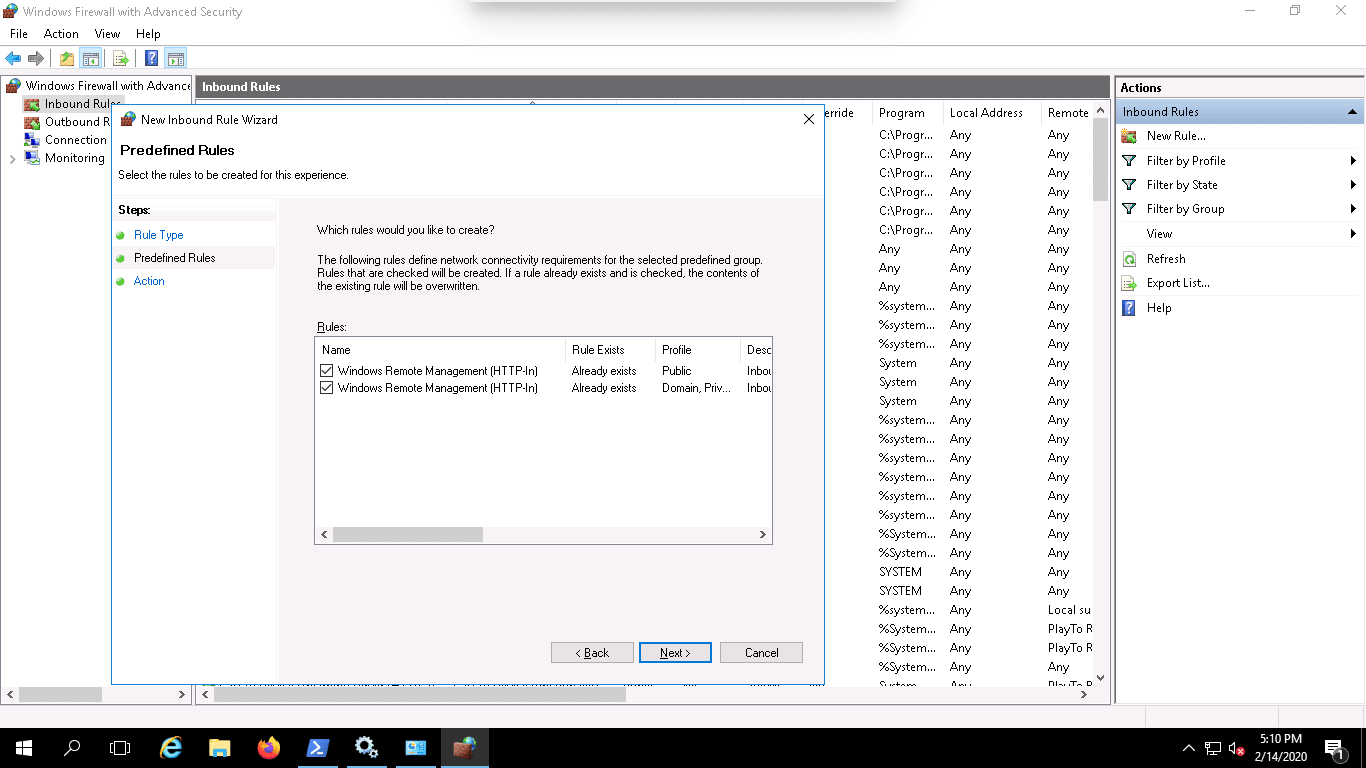Open the View menu in menu bar
The height and width of the screenshot is (768, 1366).
pos(107,34)
